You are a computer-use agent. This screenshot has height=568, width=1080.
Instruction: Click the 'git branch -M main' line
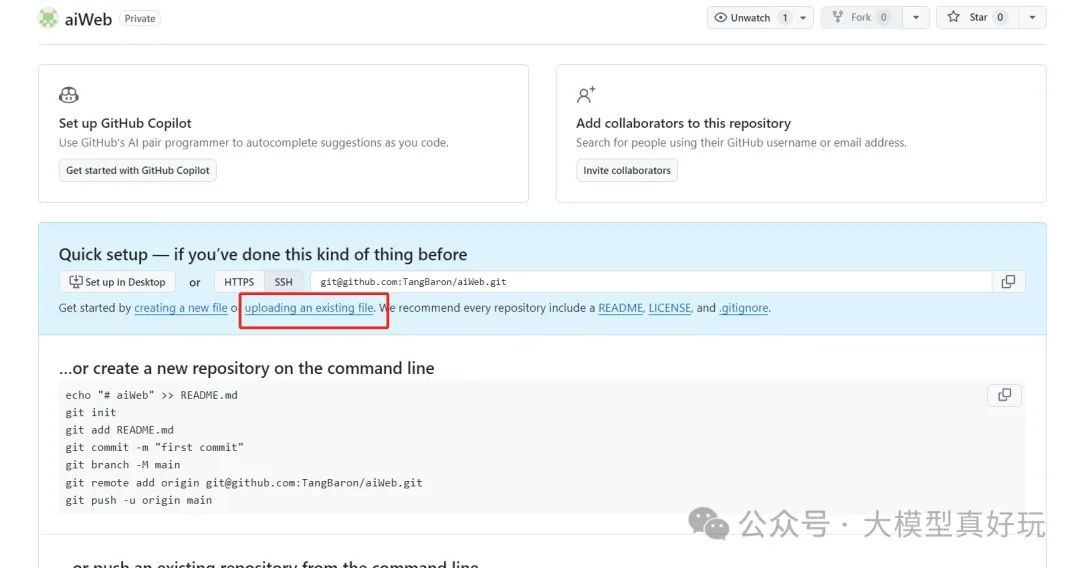[123, 465]
